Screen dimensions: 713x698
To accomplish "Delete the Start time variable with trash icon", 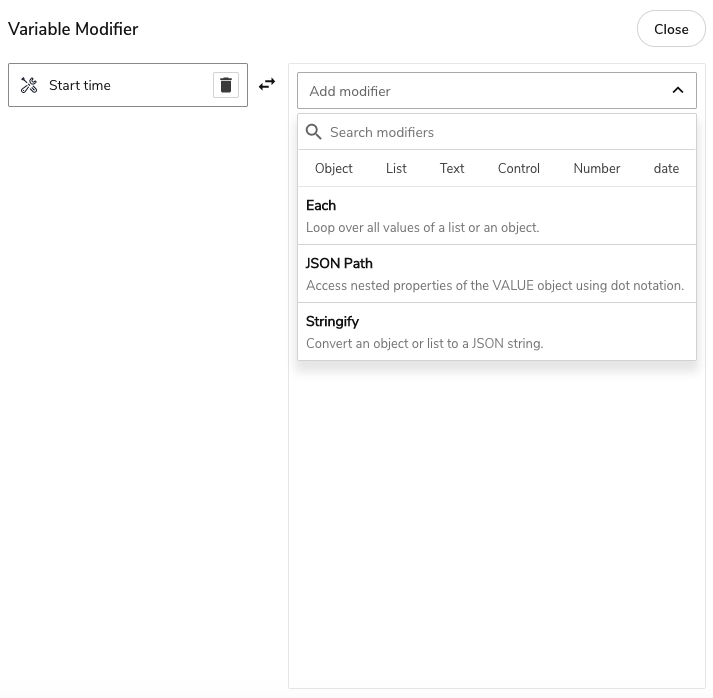I will click(226, 85).
